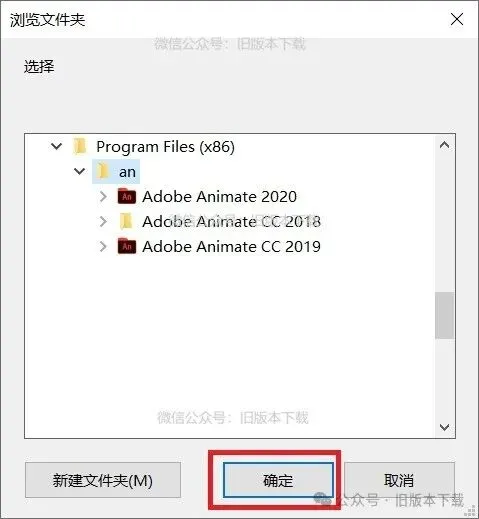Click the scrollbar up arrow

(x=444, y=145)
